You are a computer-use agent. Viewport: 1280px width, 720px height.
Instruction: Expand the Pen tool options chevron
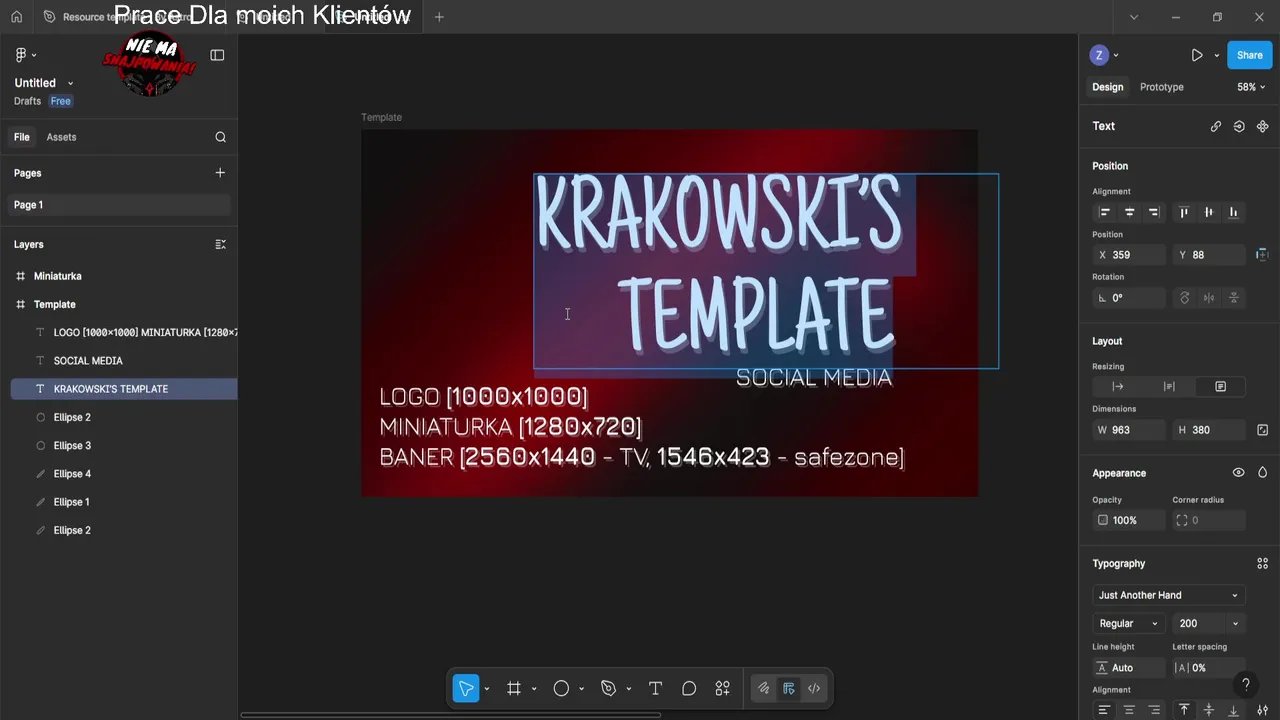click(x=628, y=689)
